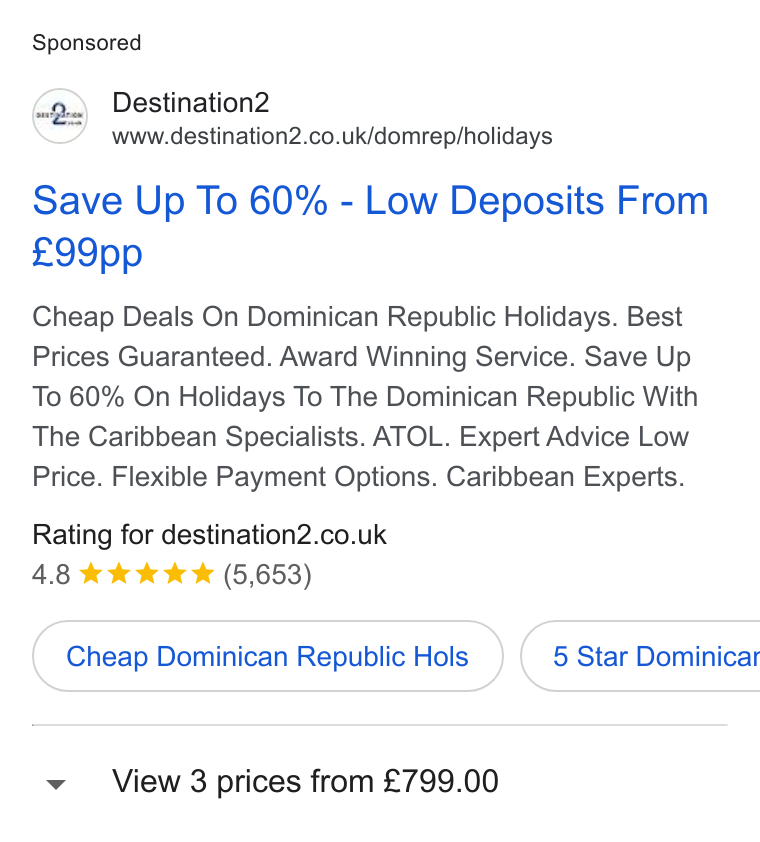Open the View 3 prices from £799.00 row

coord(379,781)
